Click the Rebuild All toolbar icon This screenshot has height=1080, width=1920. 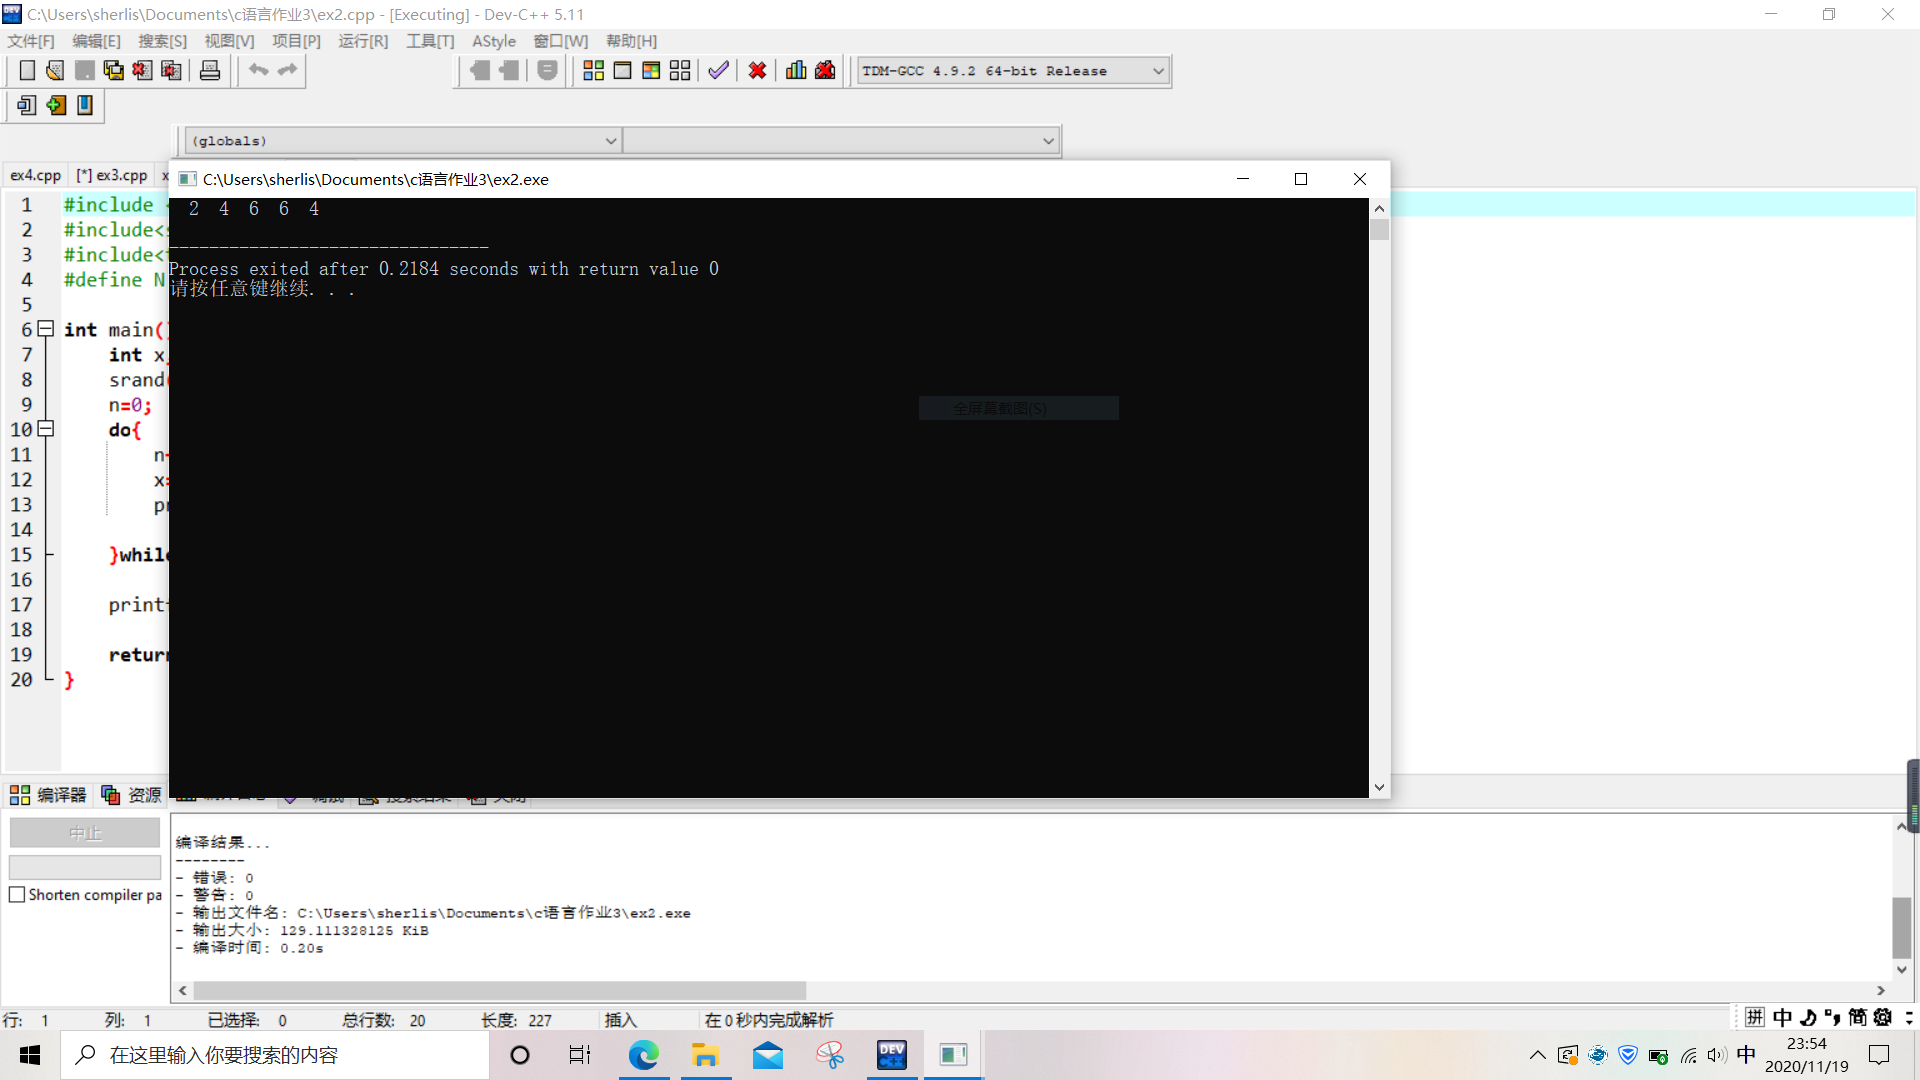[680, 70]
